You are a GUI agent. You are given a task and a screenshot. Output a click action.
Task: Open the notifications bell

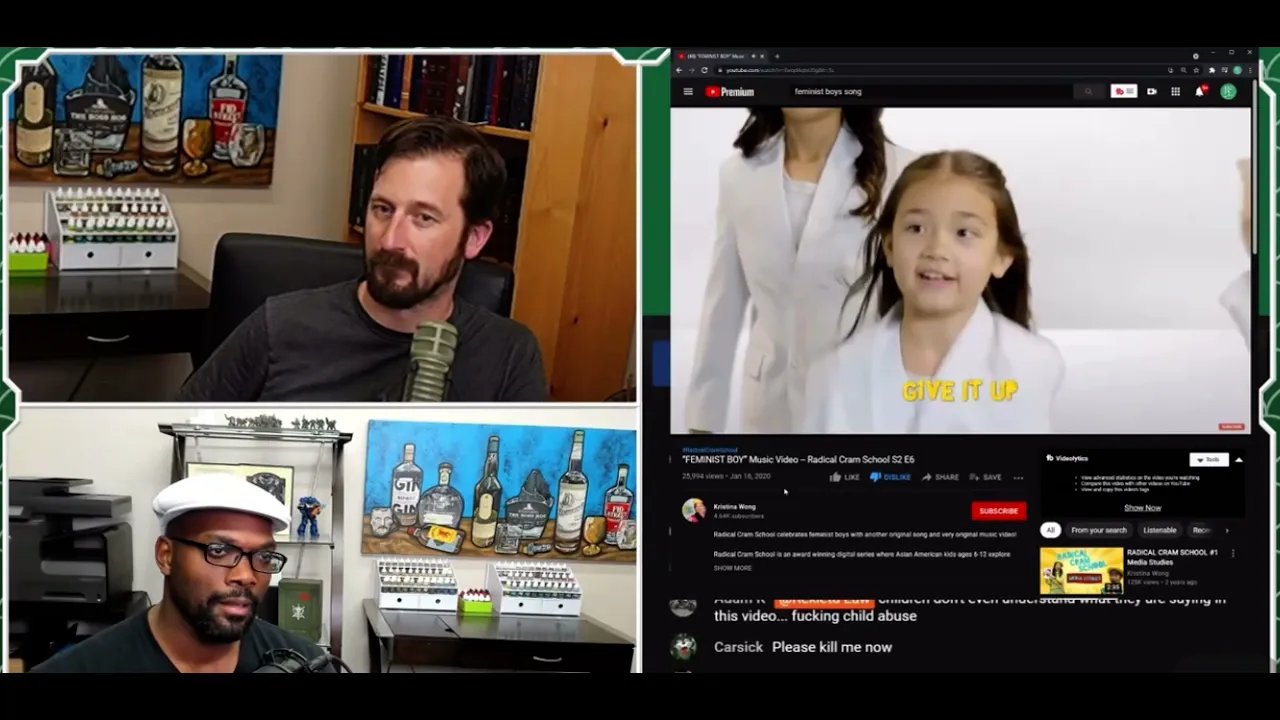coord(1200,91)
